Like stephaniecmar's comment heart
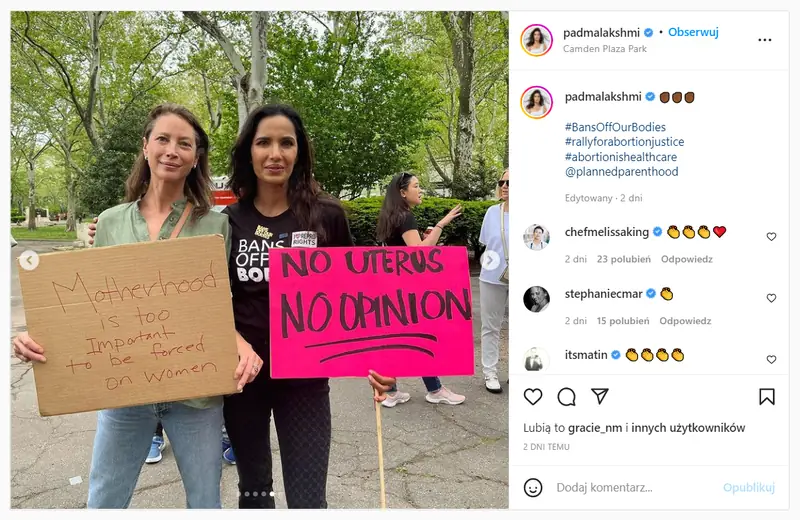The height and width of the screenshot is (520, 800). pyautogui.click(x=771, y=298)
